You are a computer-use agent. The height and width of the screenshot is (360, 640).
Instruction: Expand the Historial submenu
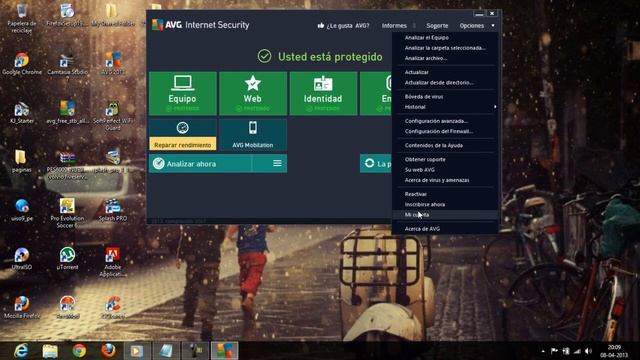coord(445,107)
